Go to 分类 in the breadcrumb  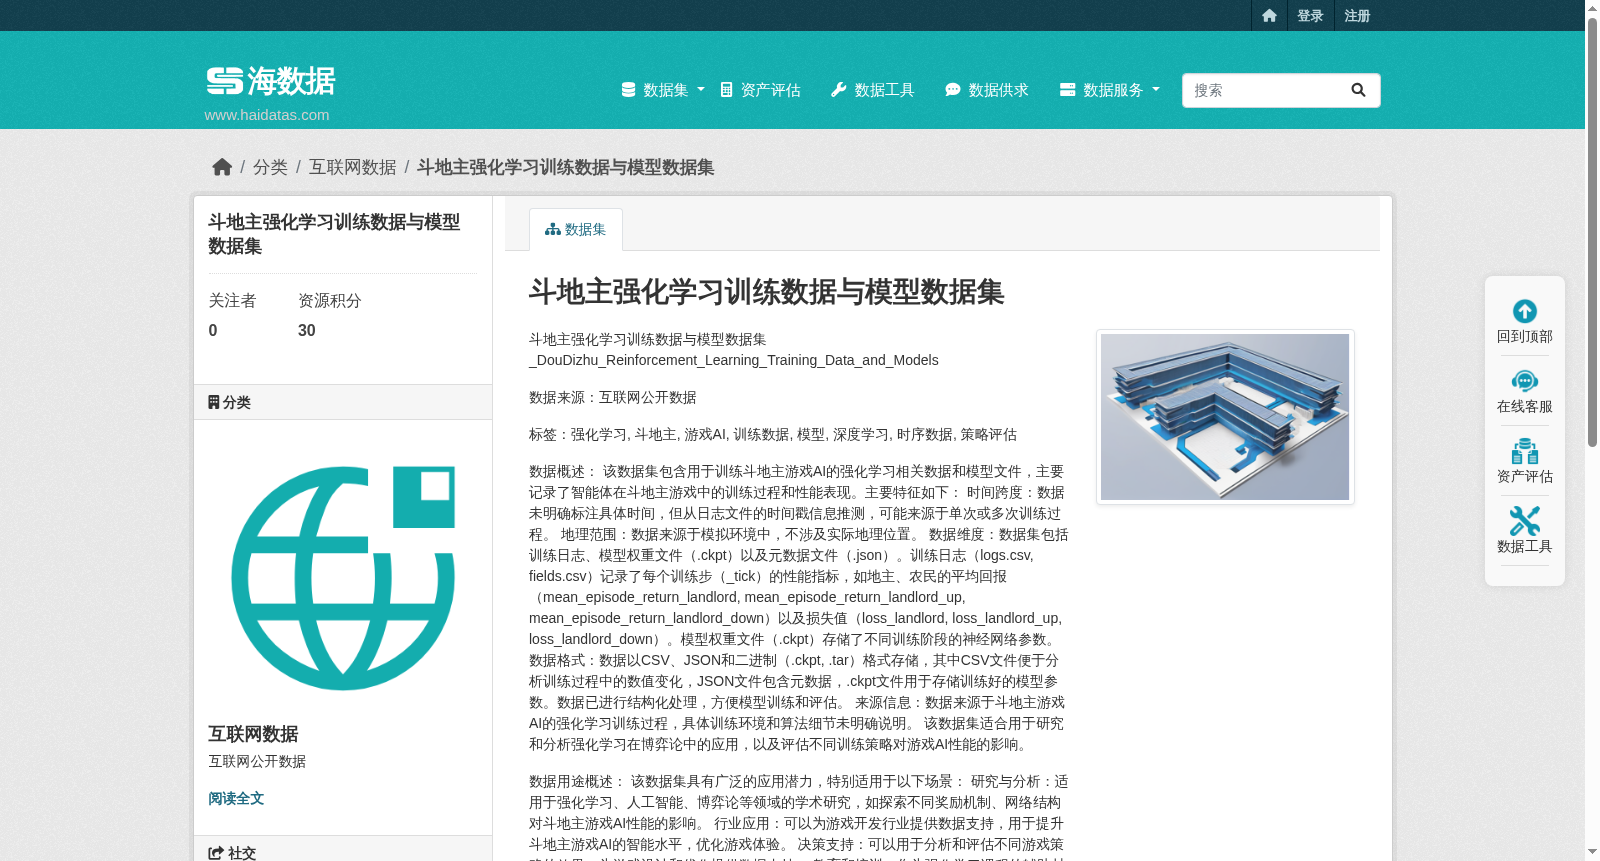point(270,167)
